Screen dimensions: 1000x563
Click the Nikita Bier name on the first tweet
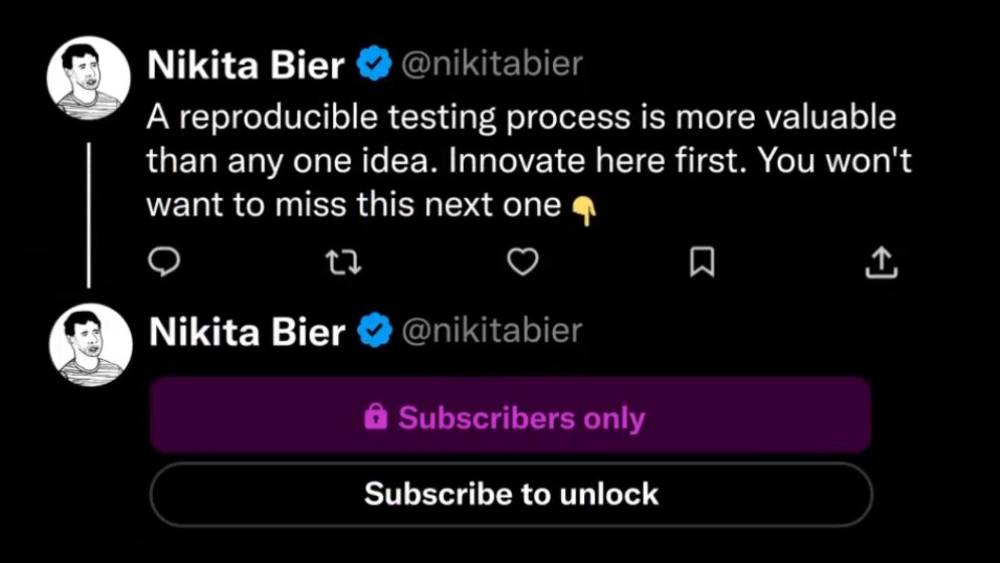(246, 67)
